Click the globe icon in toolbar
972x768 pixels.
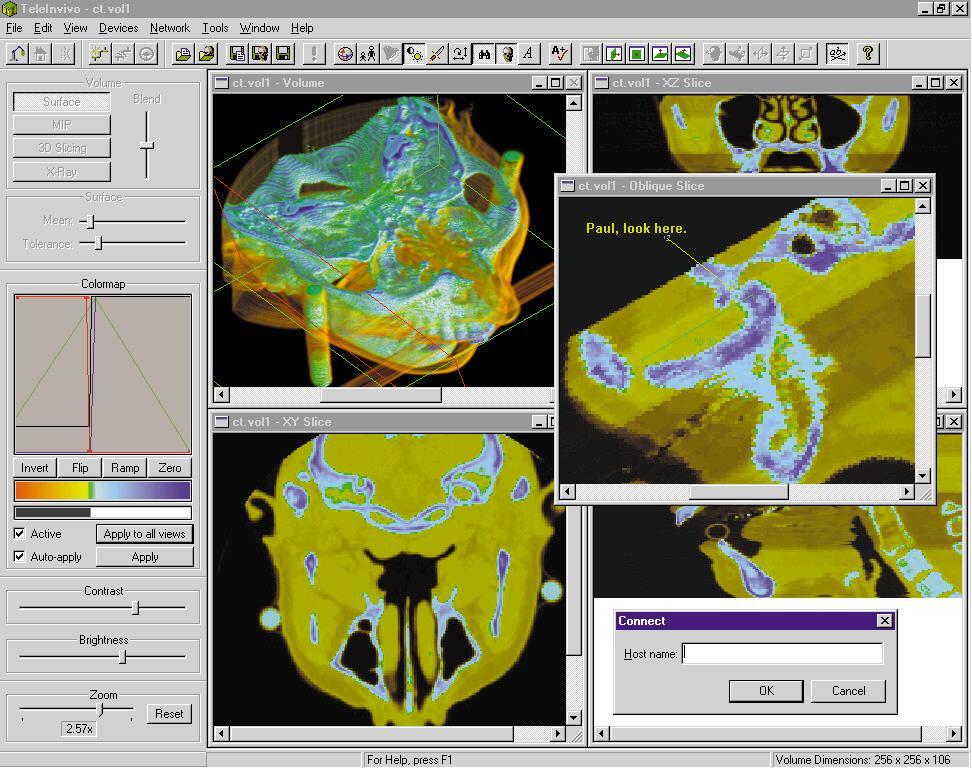click(345, 54)
